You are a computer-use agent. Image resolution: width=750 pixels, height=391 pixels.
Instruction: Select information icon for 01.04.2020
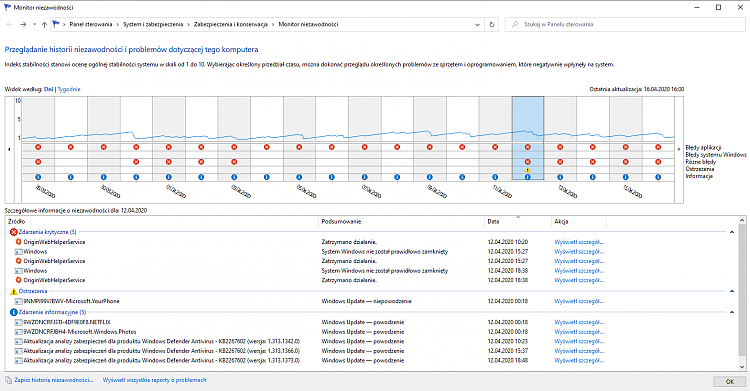point(168,177)
